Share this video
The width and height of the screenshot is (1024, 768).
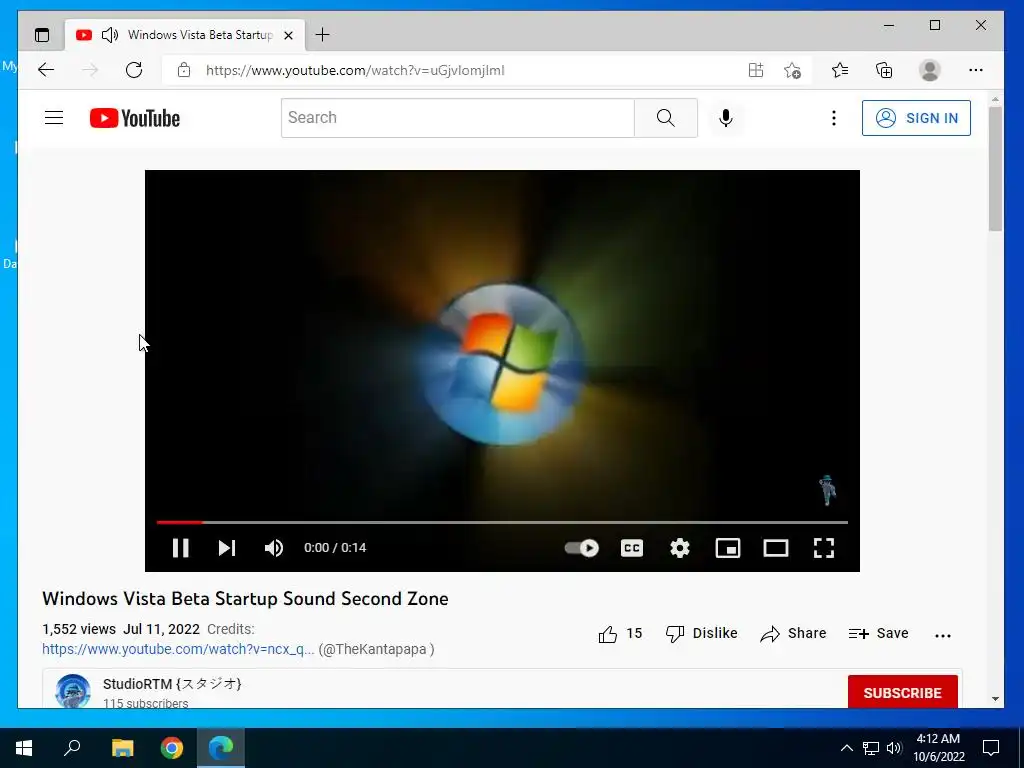[793, 633]
